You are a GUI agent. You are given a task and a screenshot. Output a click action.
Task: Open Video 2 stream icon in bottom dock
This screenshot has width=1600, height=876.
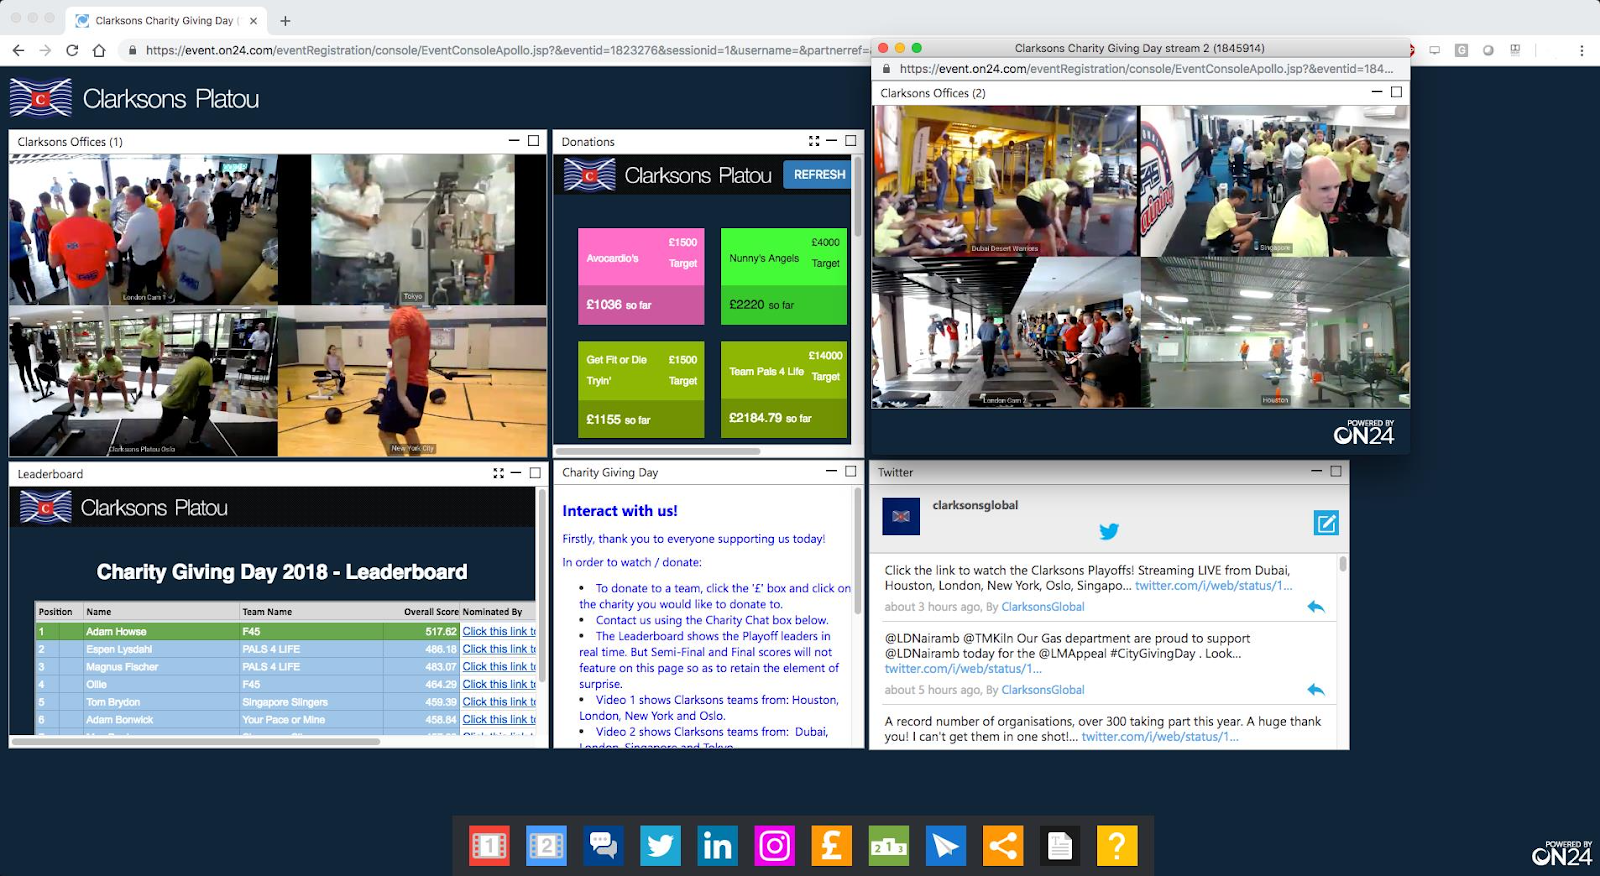tap(546, 846)
